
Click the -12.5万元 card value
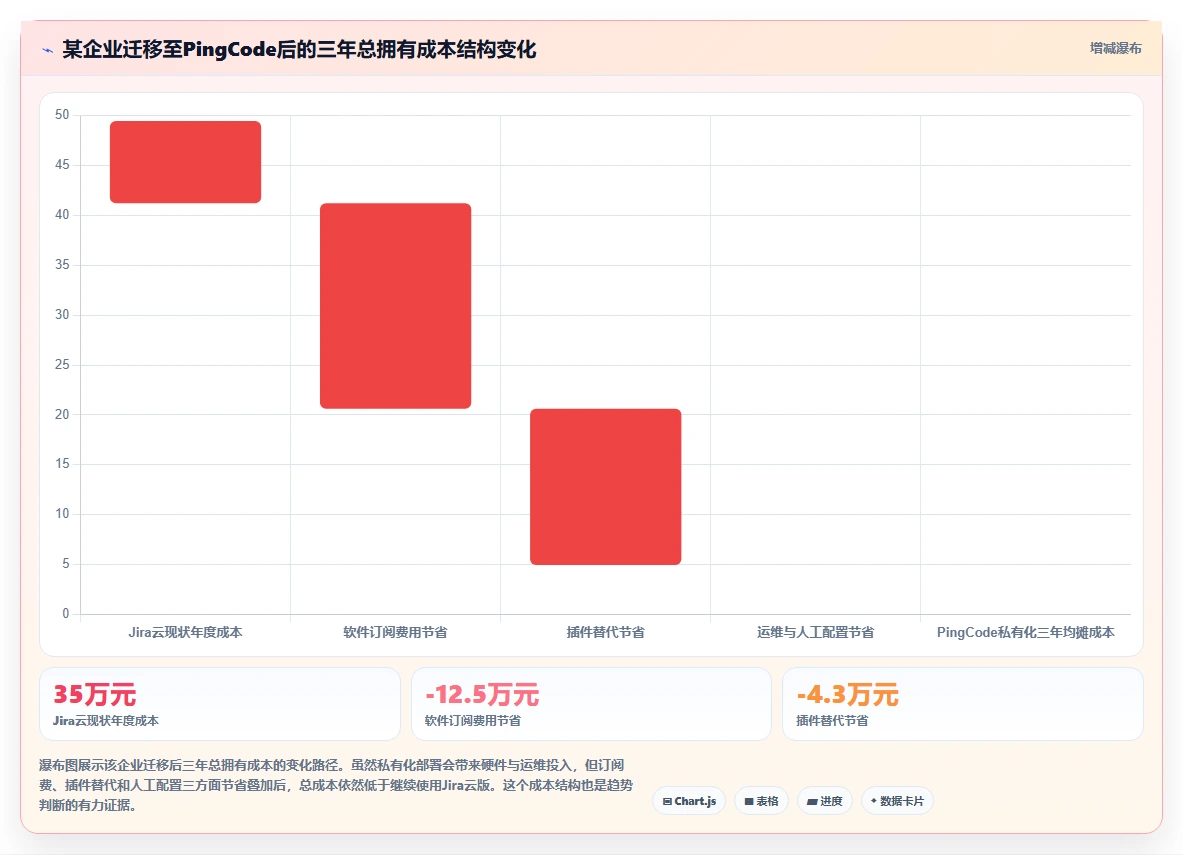coord(482,694)
